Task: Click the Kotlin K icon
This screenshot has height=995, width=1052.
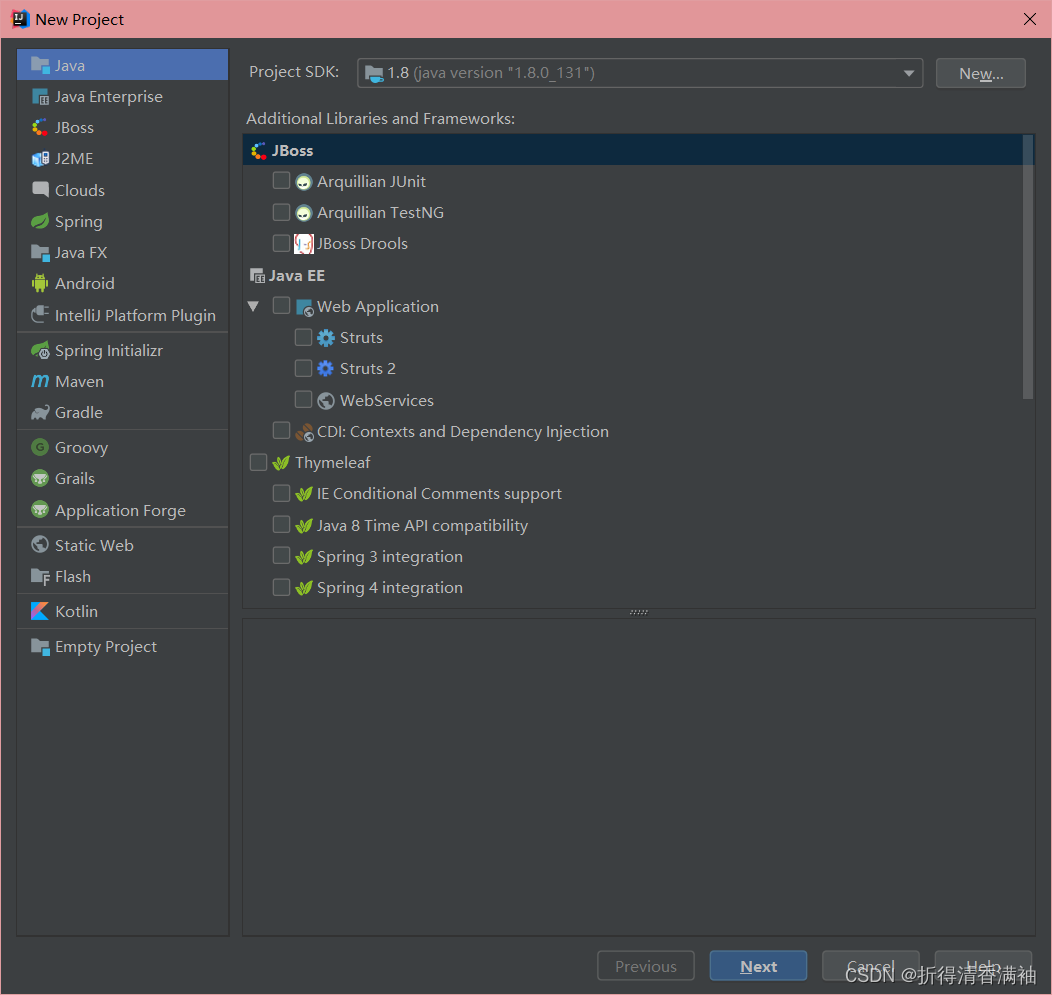Action: [x=40, y=611]
